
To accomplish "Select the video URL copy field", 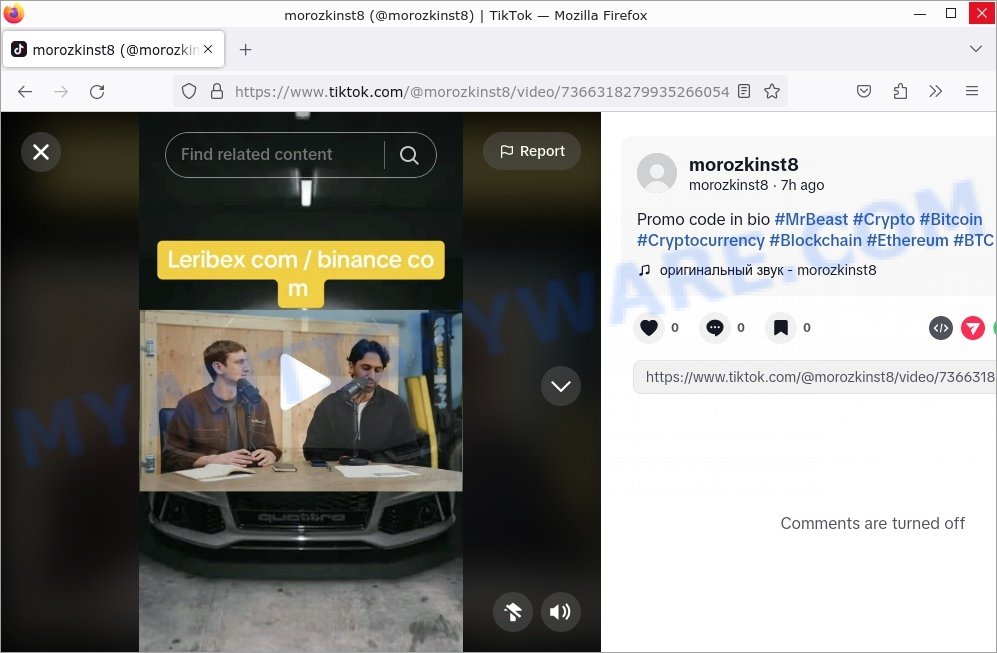I will [x=815, y=377].
